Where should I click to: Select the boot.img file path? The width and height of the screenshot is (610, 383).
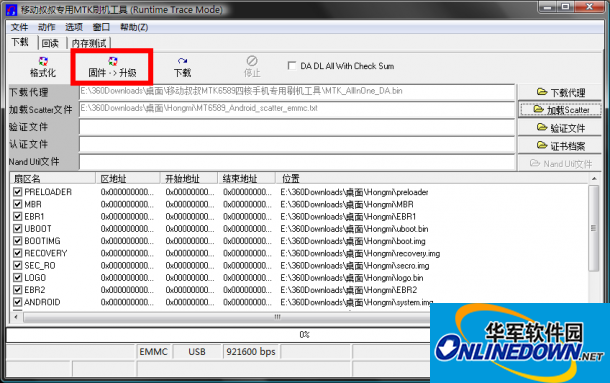tap(353, 241)
